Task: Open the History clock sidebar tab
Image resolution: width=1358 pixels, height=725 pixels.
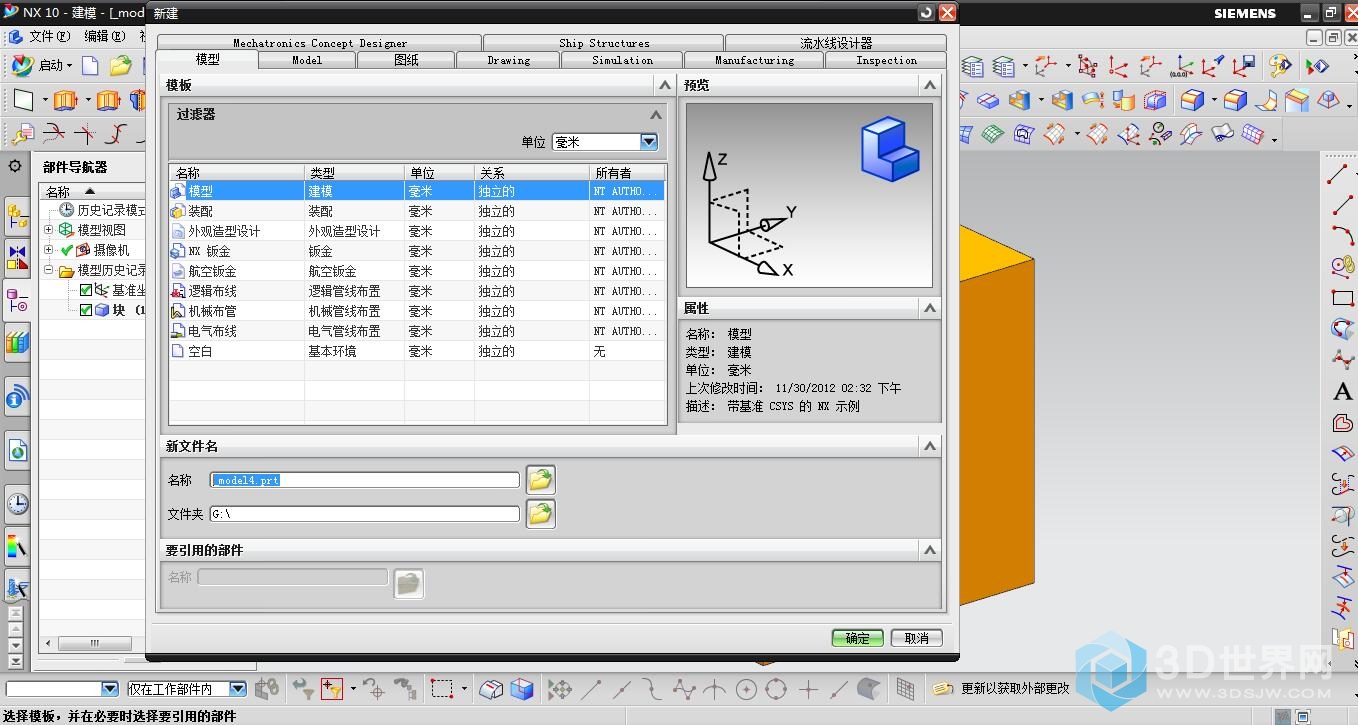Action: [x=17, y=503]
